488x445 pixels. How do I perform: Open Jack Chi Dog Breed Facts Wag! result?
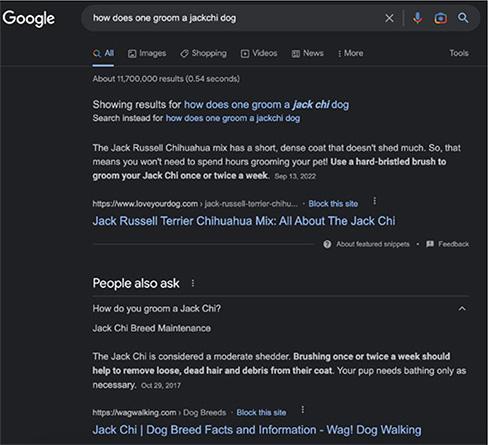[x=257, y=430]
